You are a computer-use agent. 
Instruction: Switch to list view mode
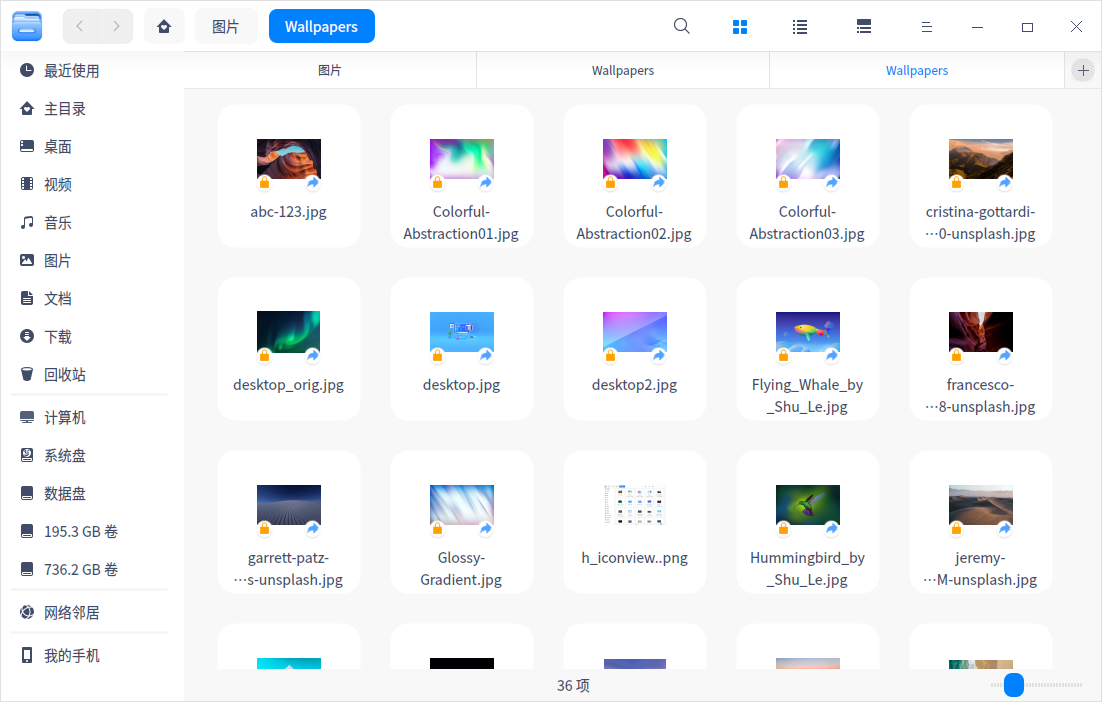point(800,27)
